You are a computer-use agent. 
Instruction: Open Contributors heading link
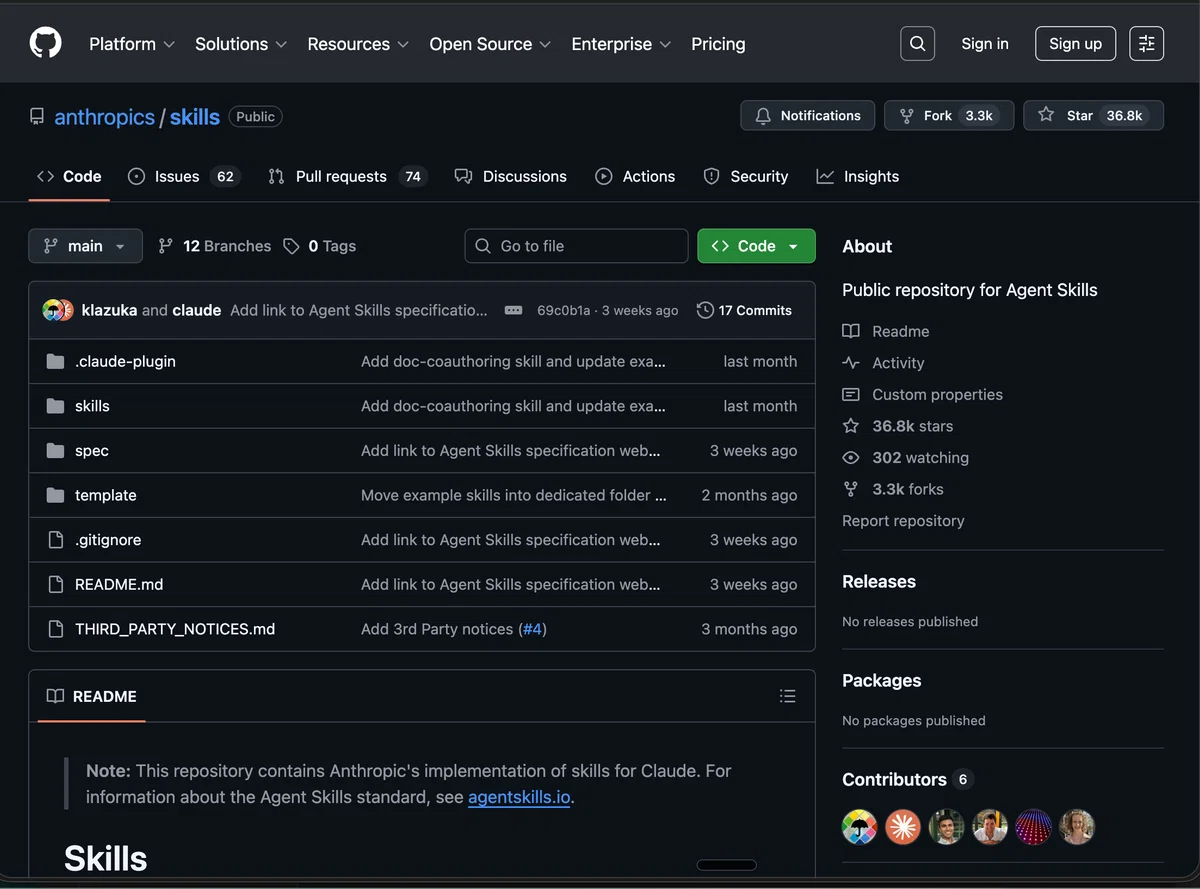[x=907, y=780]
